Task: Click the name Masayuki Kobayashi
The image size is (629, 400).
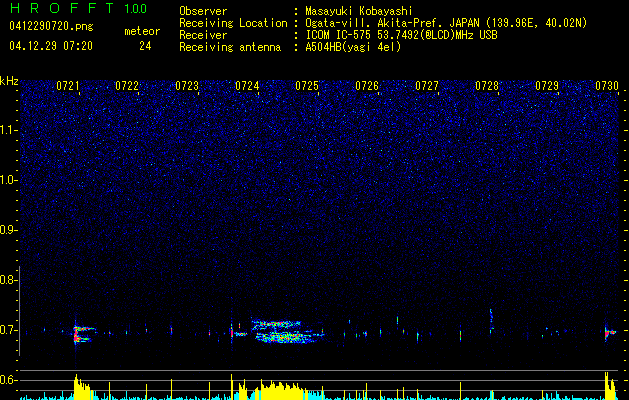Action: [x=359, y=11]
